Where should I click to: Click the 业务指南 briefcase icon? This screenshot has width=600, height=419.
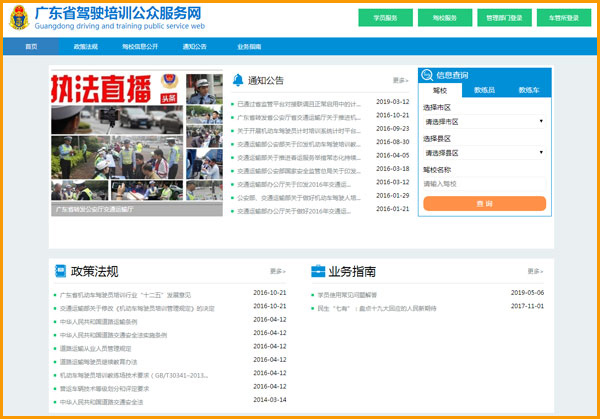(318, 271)
